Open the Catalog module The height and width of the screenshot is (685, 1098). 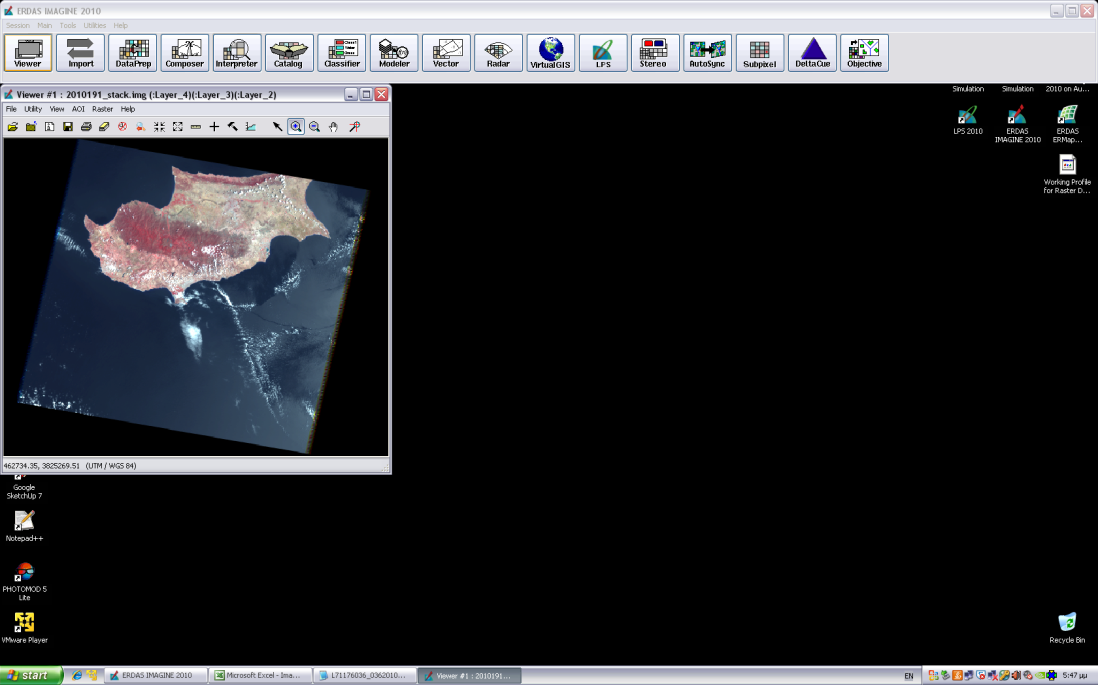point(289,53)
